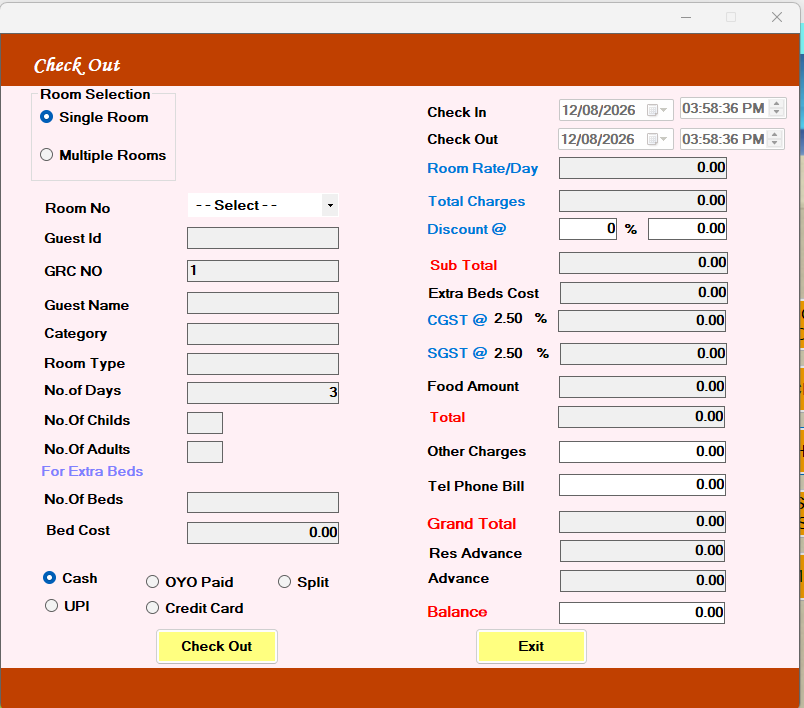Click the Total value field
The image size is (804, 708).
click(x=641, y=417)
